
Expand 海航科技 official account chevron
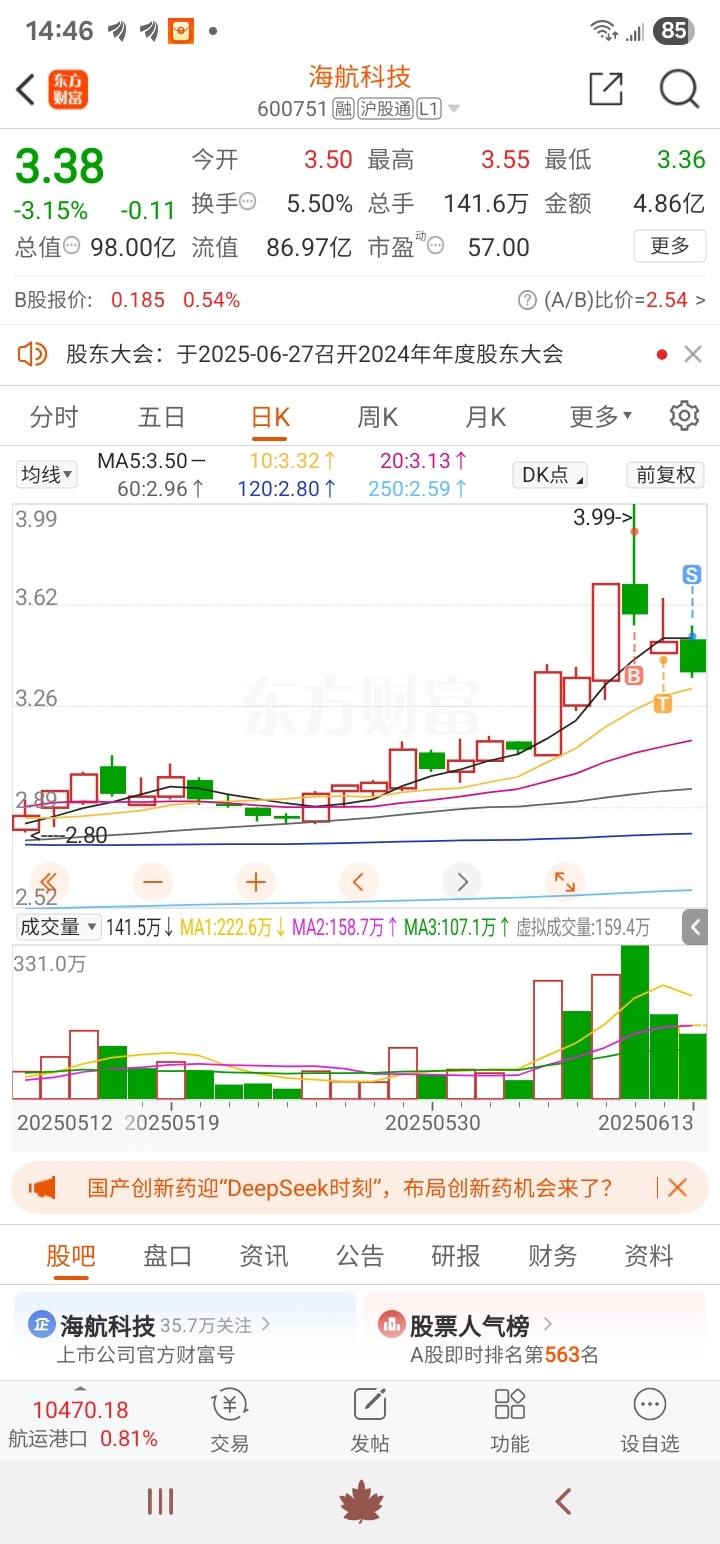click(x=266, y=1325)
